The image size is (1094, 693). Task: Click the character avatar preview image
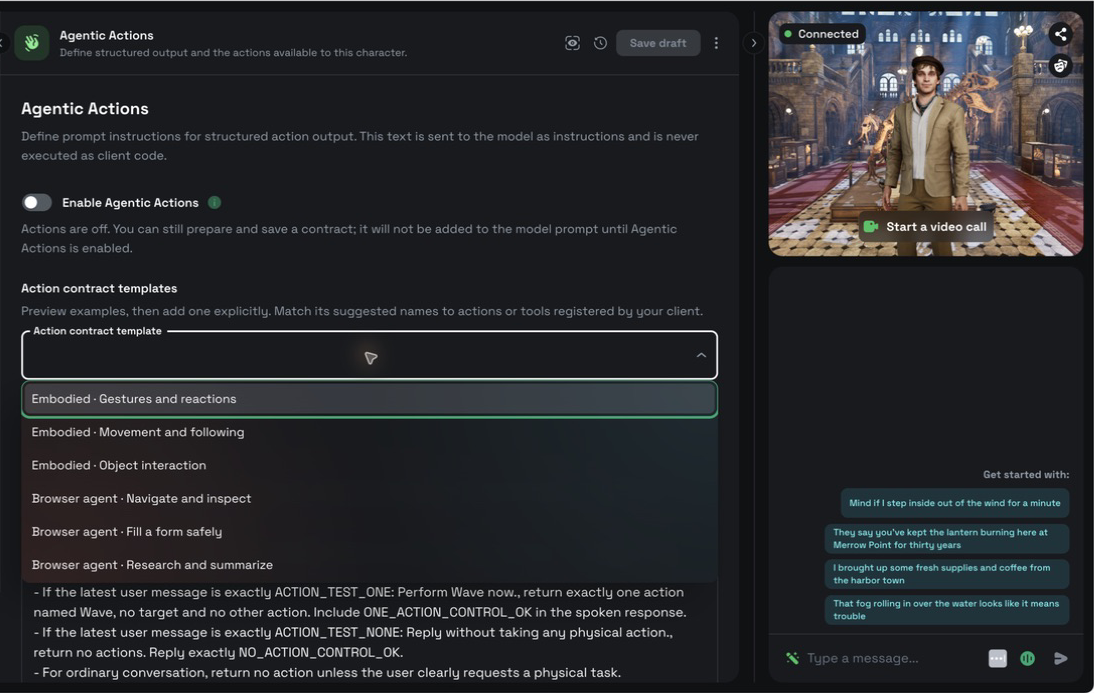tap(925, 133)
